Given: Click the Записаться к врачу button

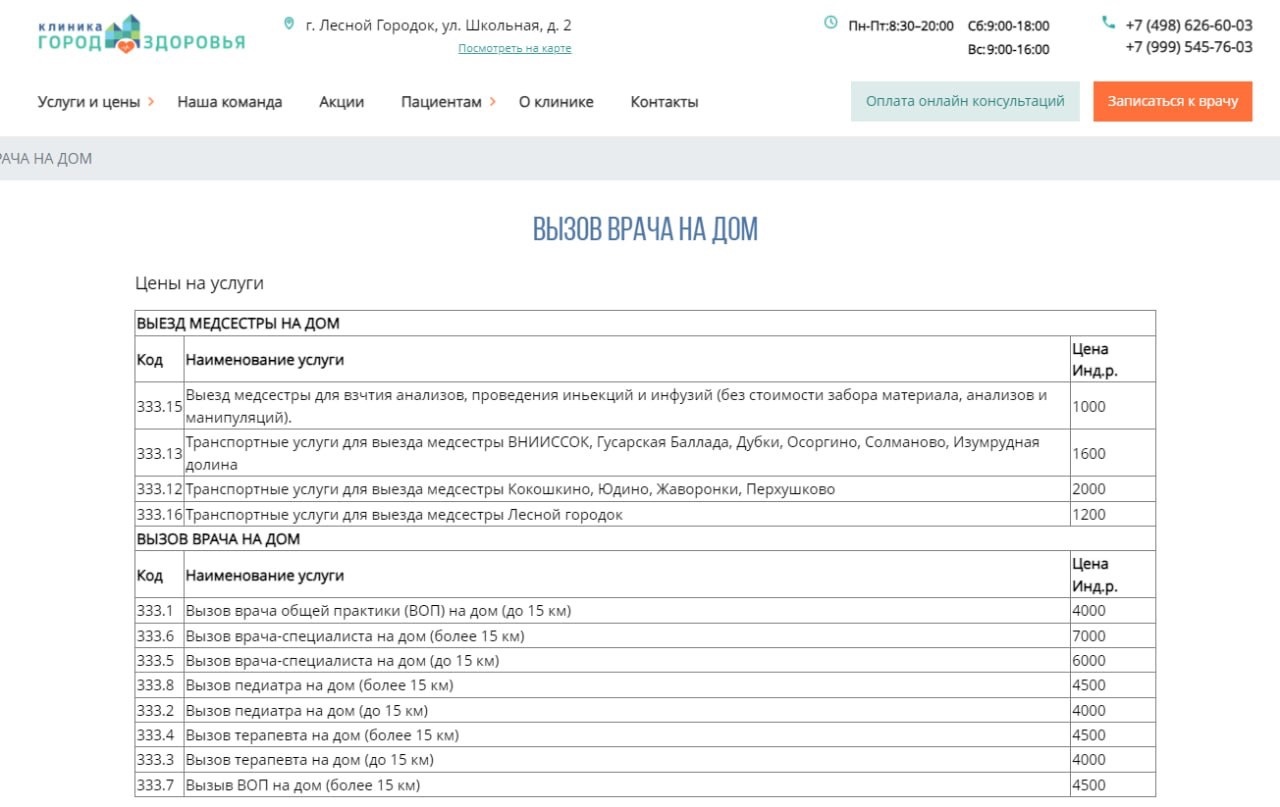Looking at the screenshot, I should pyautogui.click(x=1173, y=101).
